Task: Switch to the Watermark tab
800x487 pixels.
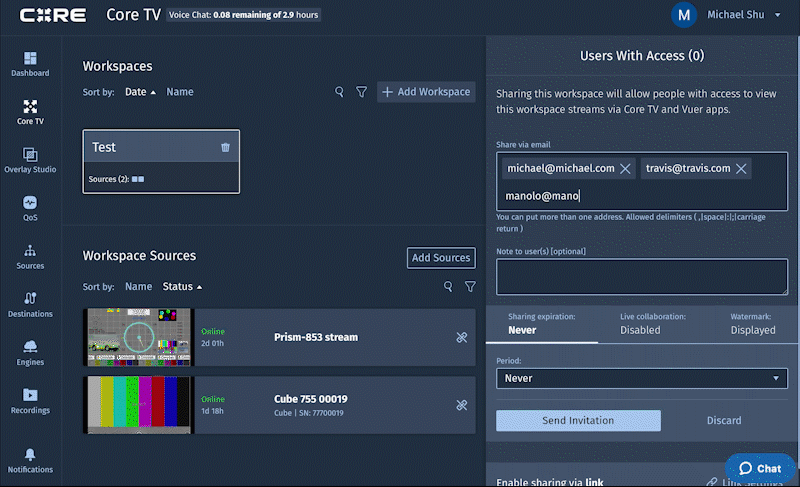Action: 752,324
